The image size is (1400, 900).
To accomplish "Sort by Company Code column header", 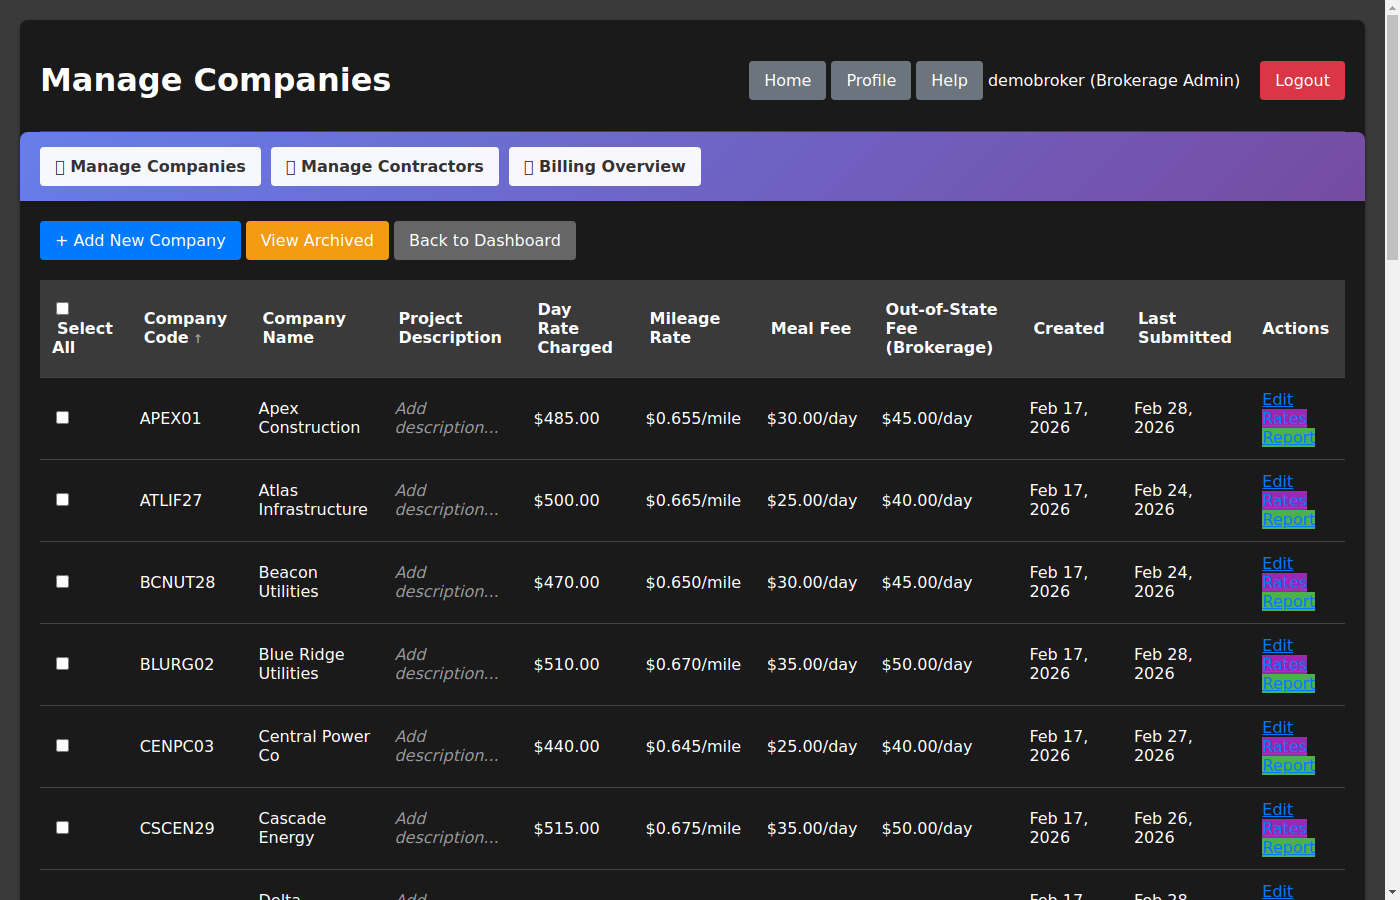I will pyautogui.click(x=185, y=328).
